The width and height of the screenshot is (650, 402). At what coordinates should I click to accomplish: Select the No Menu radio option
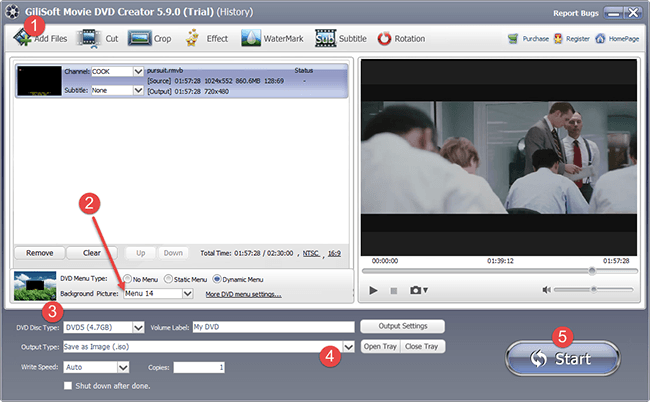127,279
